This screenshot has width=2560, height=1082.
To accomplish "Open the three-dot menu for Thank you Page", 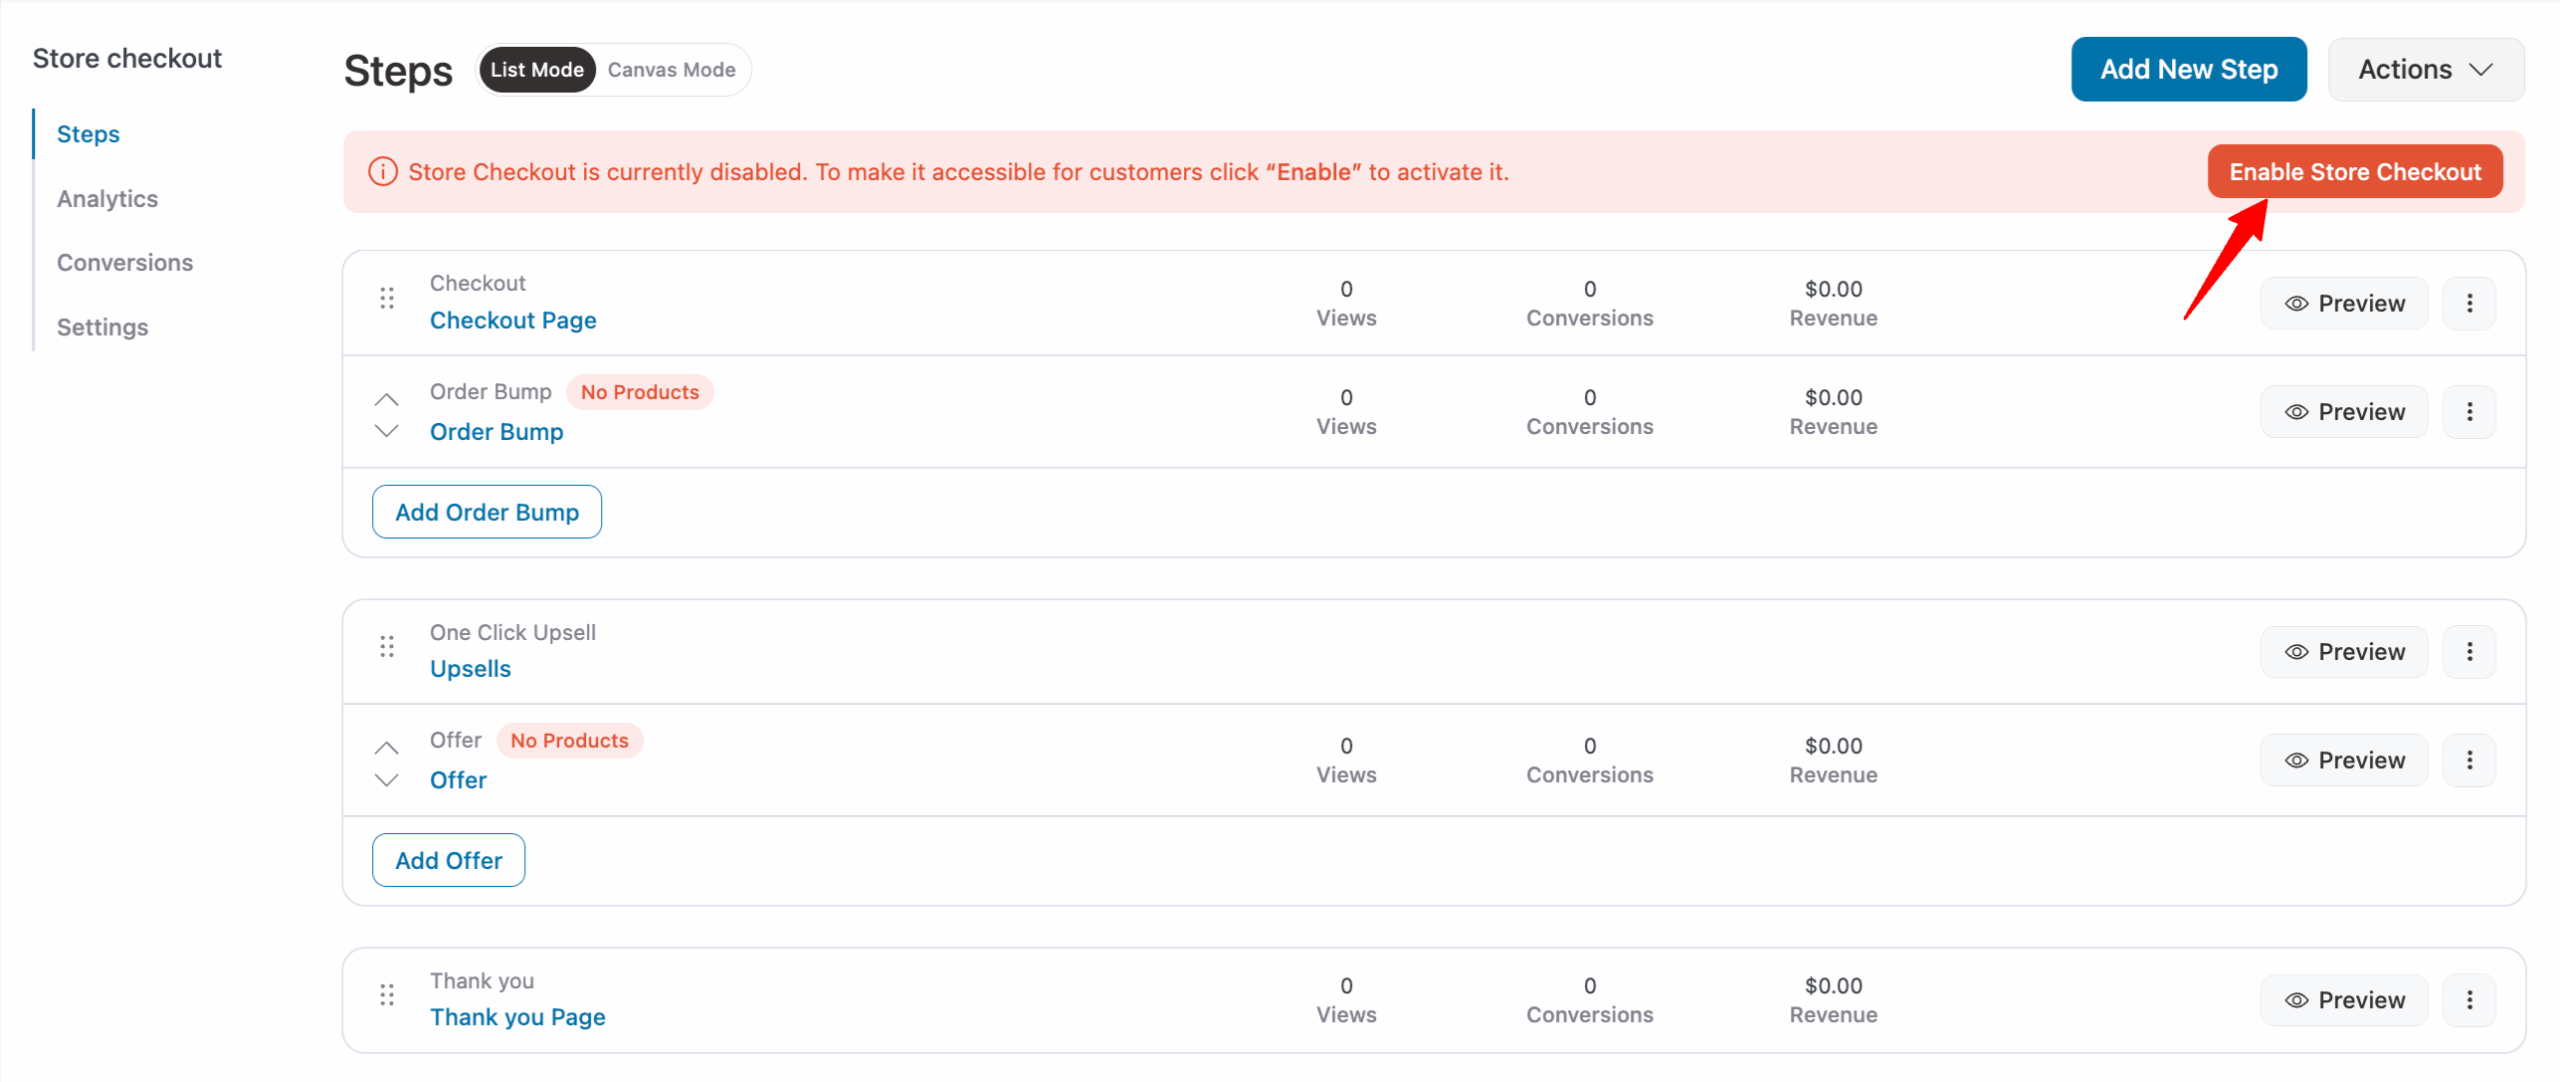I will coord(2469,1000).
